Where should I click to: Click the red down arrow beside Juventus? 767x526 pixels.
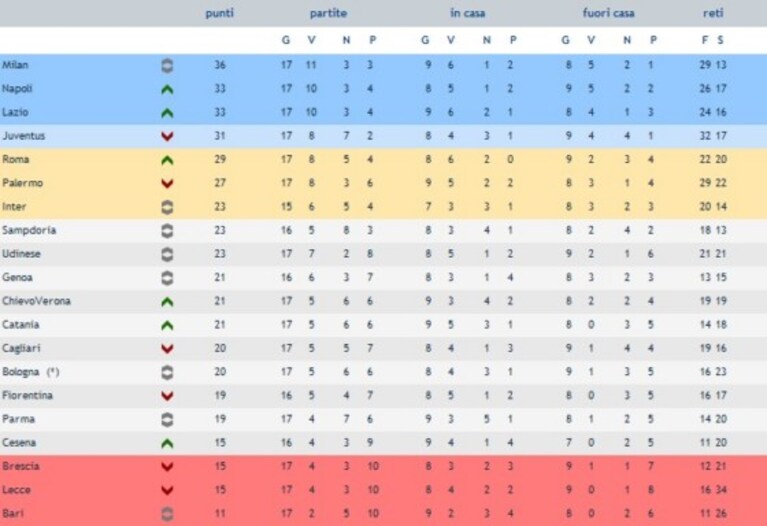167,137
